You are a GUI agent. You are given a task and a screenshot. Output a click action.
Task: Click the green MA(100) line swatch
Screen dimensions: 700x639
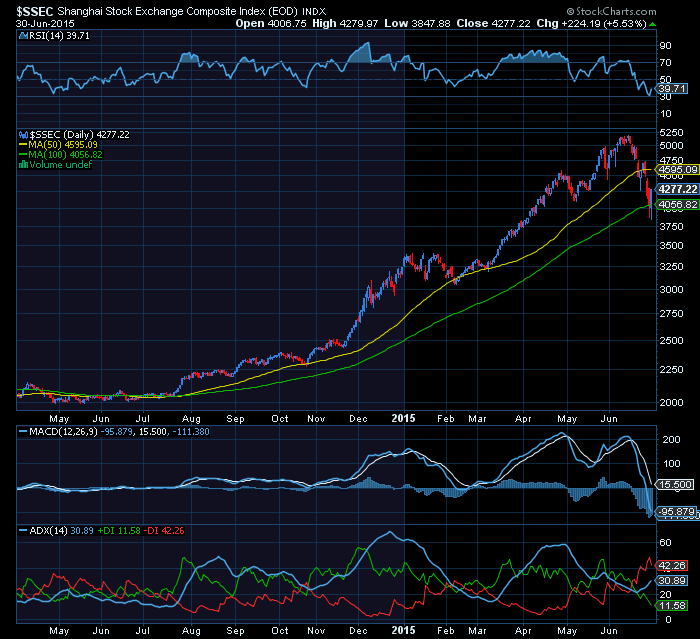pyautogui.click(x=23, y=155)
